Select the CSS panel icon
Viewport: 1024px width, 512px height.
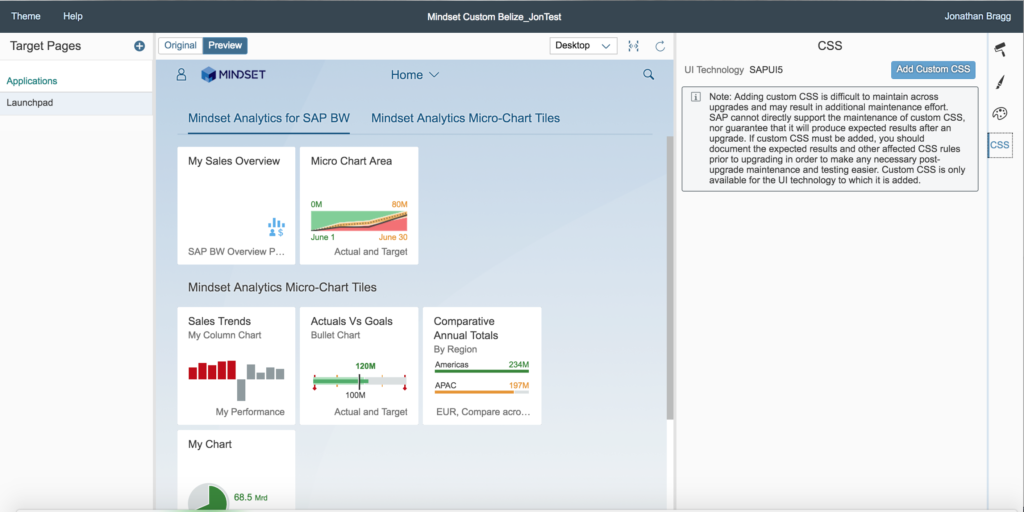[x=1000, y=145]
